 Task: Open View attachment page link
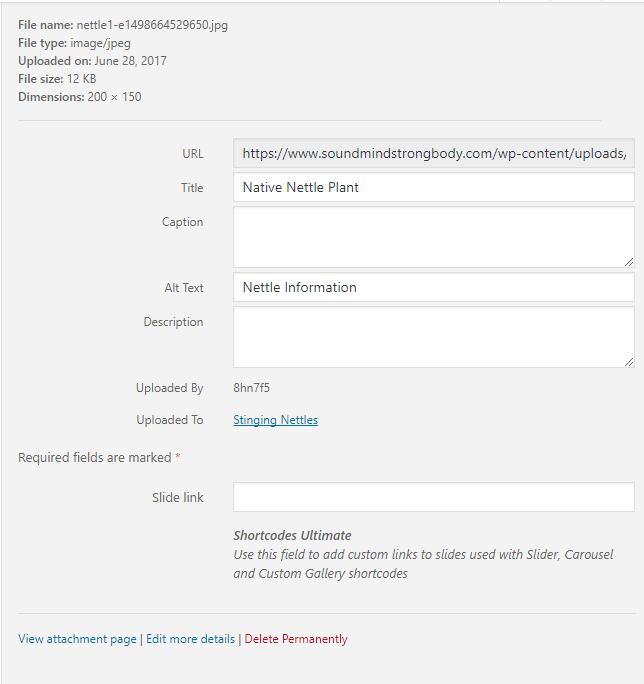77,639
